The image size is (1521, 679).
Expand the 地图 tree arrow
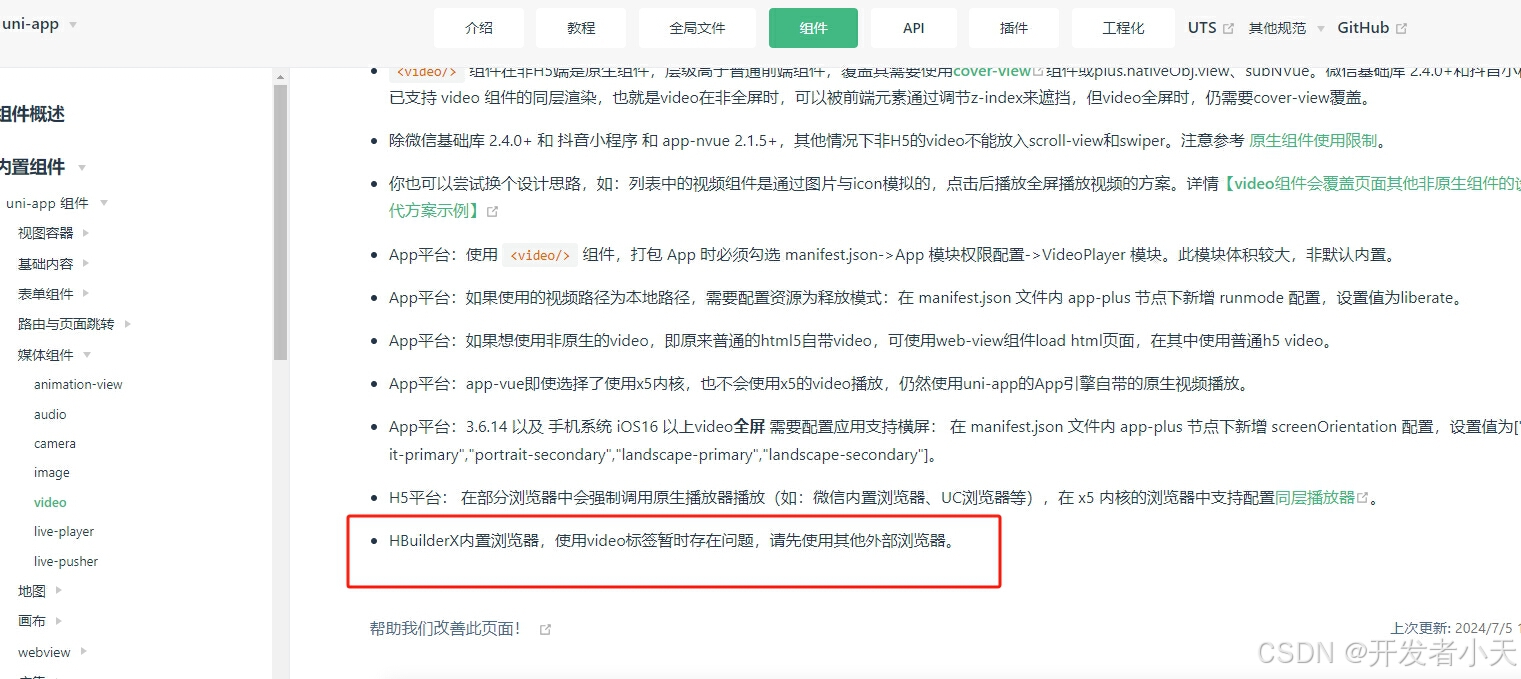(59, 591)
